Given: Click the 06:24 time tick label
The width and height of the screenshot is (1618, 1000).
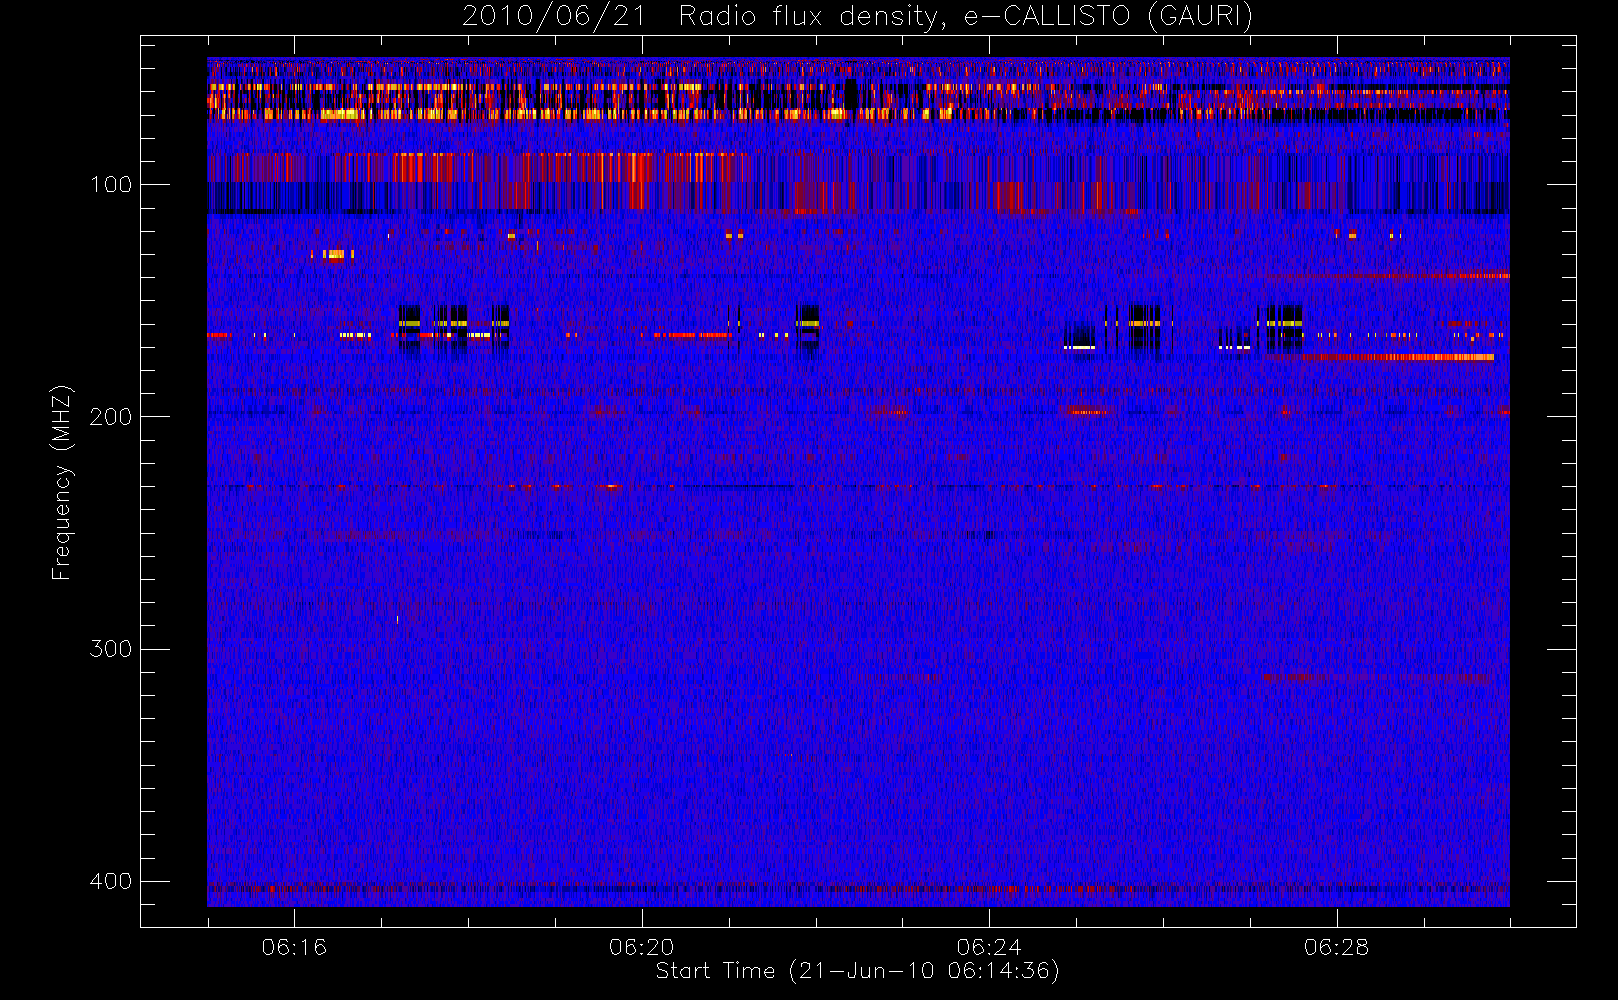Looking at the screenshot, I should coord(989,947).
